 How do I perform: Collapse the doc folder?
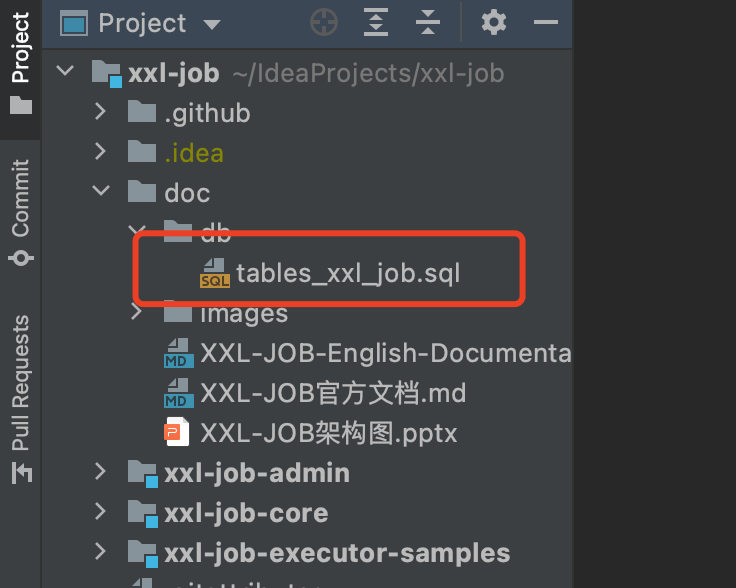pos(101,191)
